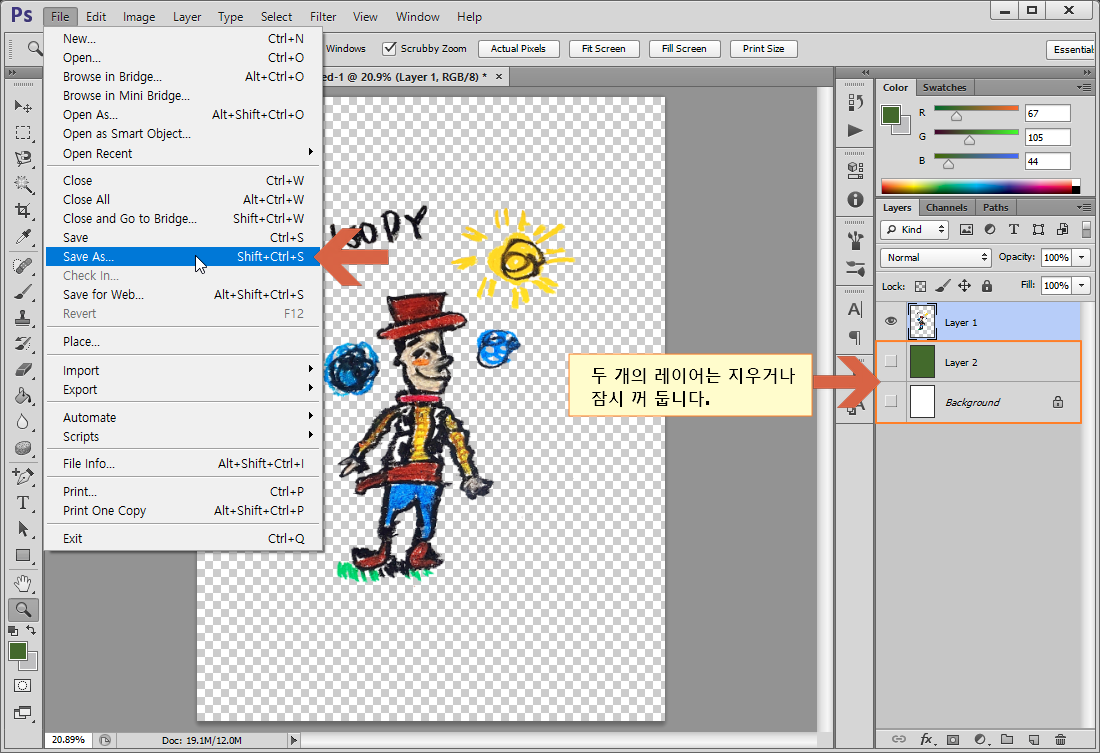Viewport: 1100px width, 753px height.
Task: Choose Save As from File menu
Action: (183, 257)
